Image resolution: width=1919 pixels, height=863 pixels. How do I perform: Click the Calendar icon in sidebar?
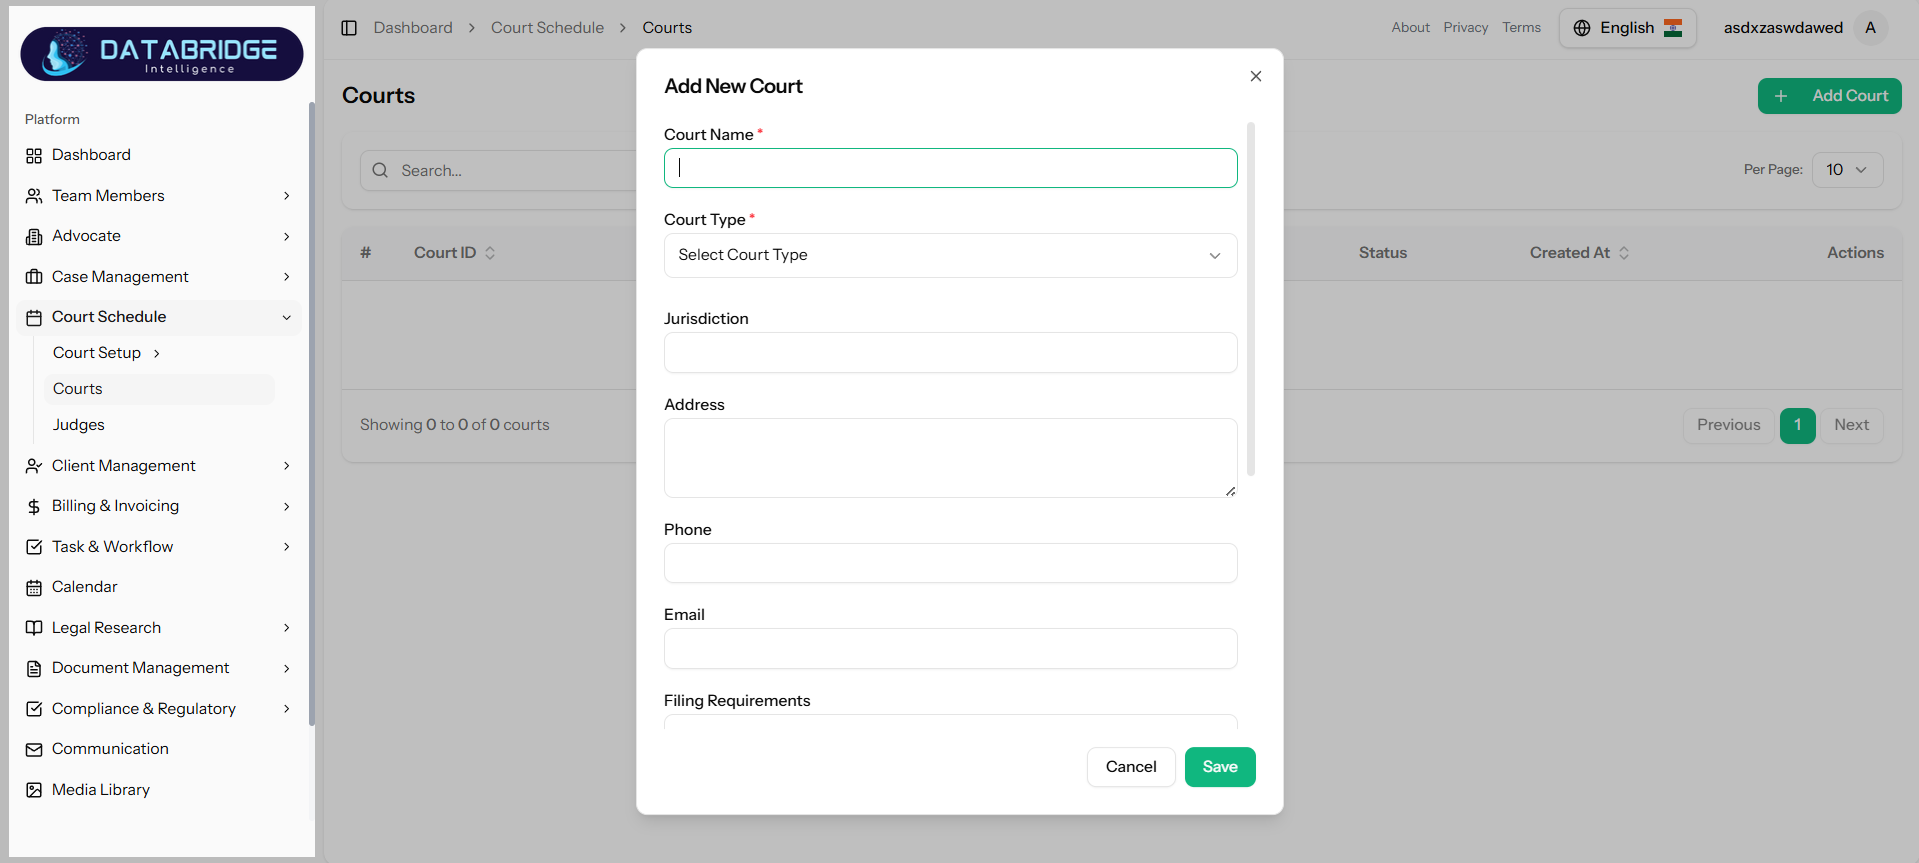click(34, 588)
